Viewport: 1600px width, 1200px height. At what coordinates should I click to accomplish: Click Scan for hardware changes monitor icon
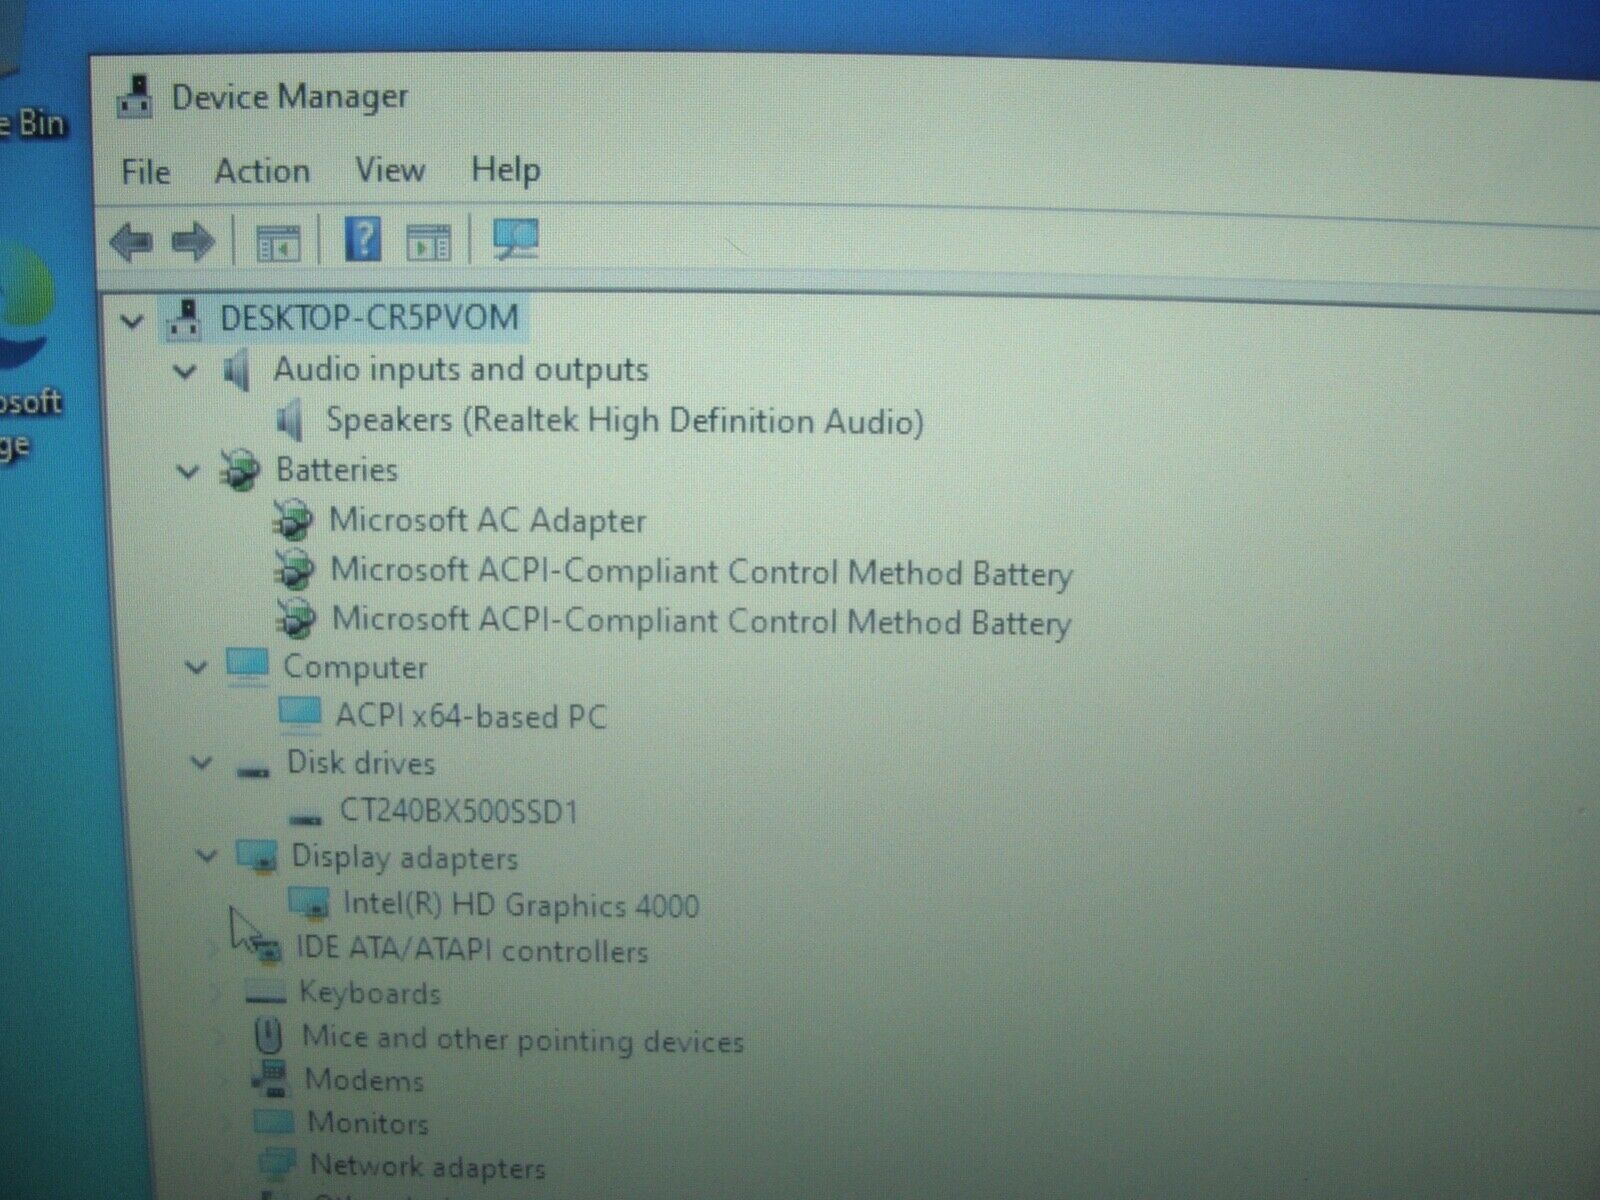(x=516, y=240)
